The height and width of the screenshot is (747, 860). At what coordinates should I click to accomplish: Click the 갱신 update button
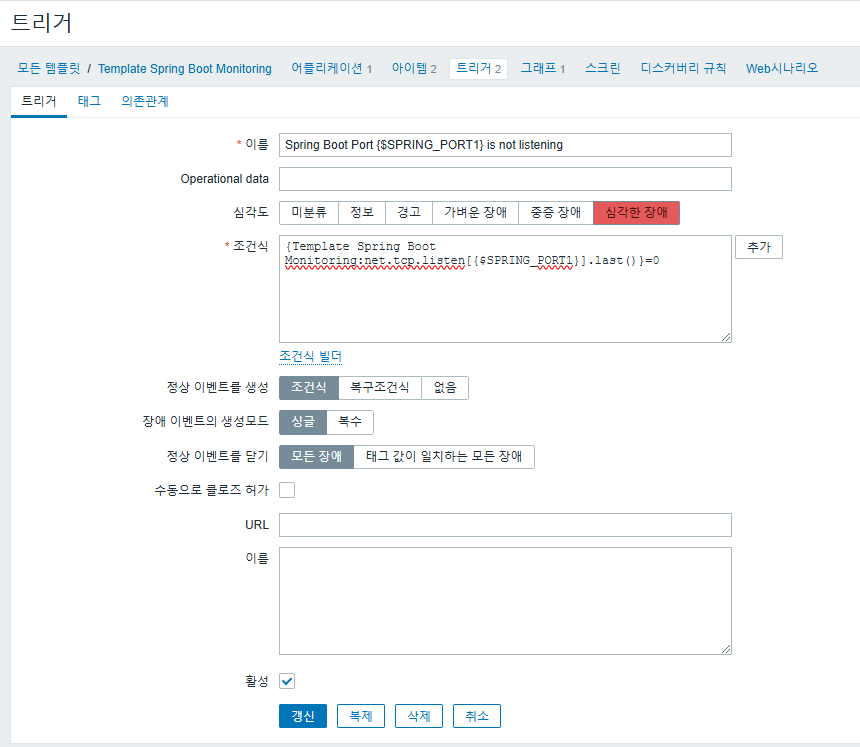(x=303, y=716)
